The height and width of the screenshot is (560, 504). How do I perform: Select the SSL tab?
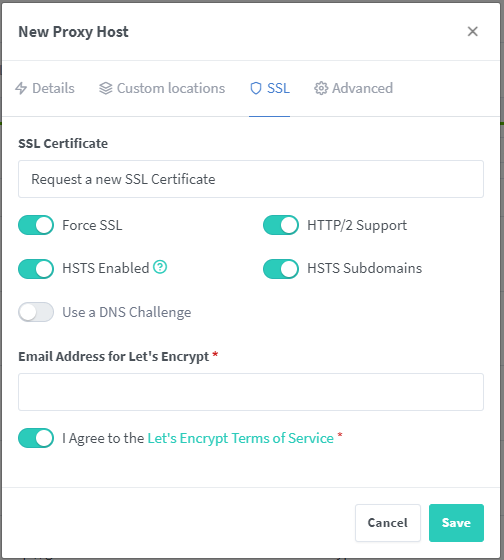tap(270, 88)
